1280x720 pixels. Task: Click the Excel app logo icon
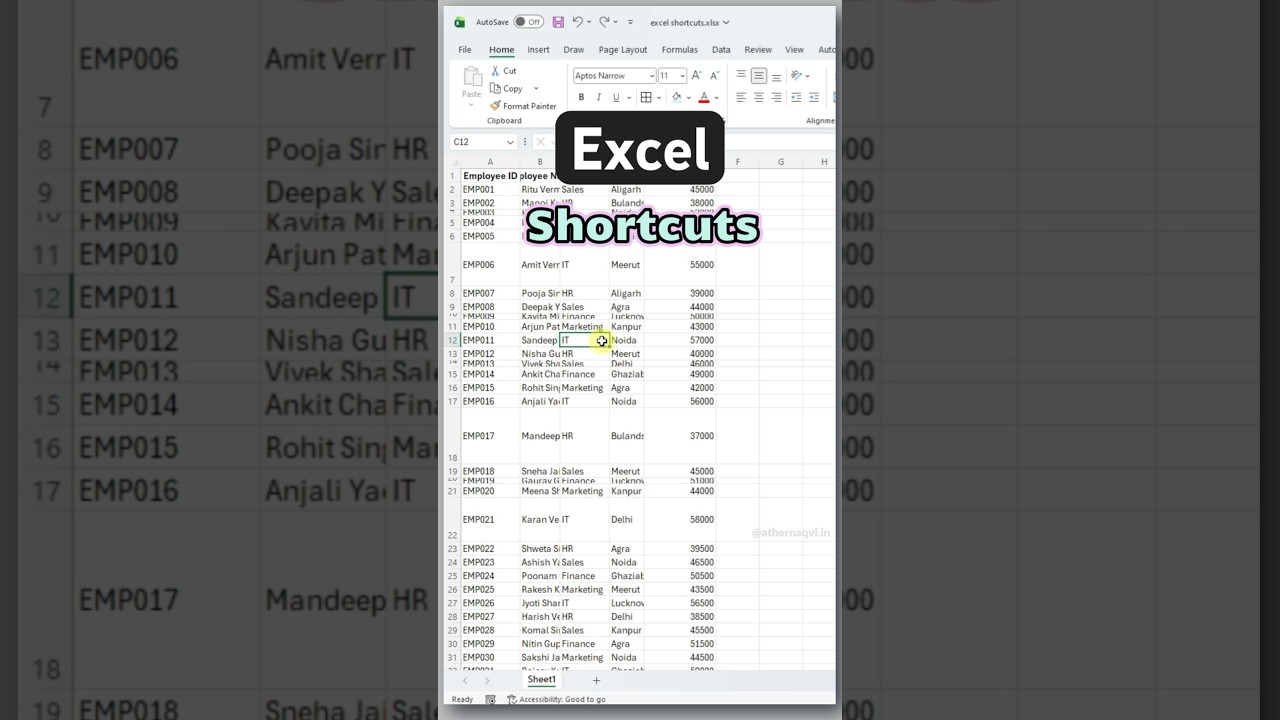click(x=459, y=22)
